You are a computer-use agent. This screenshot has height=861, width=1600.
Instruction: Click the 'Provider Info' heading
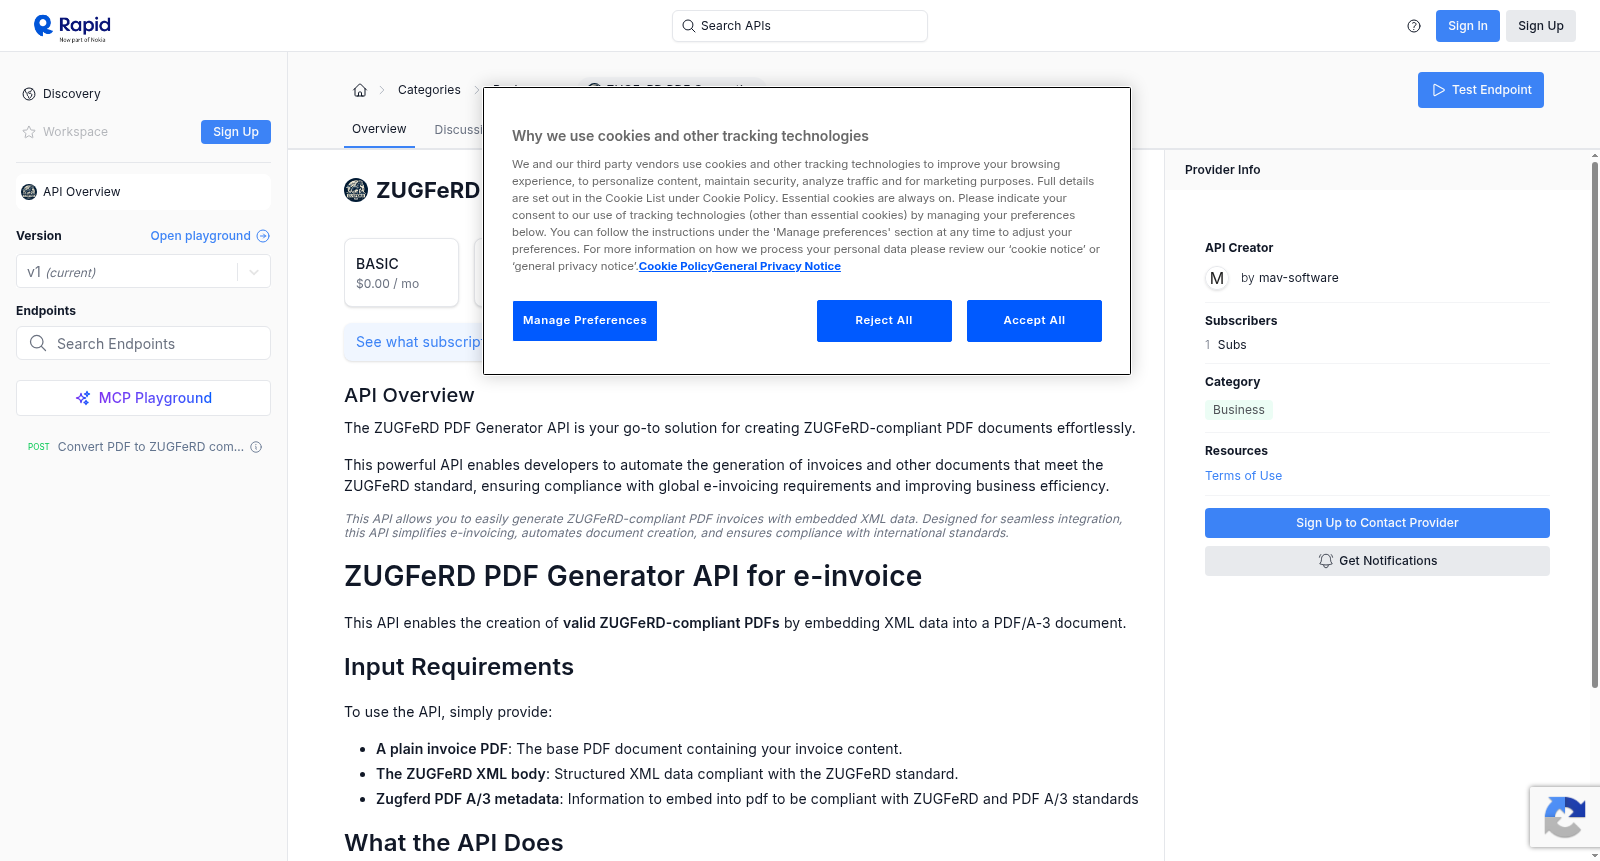tap(1222, 170)
